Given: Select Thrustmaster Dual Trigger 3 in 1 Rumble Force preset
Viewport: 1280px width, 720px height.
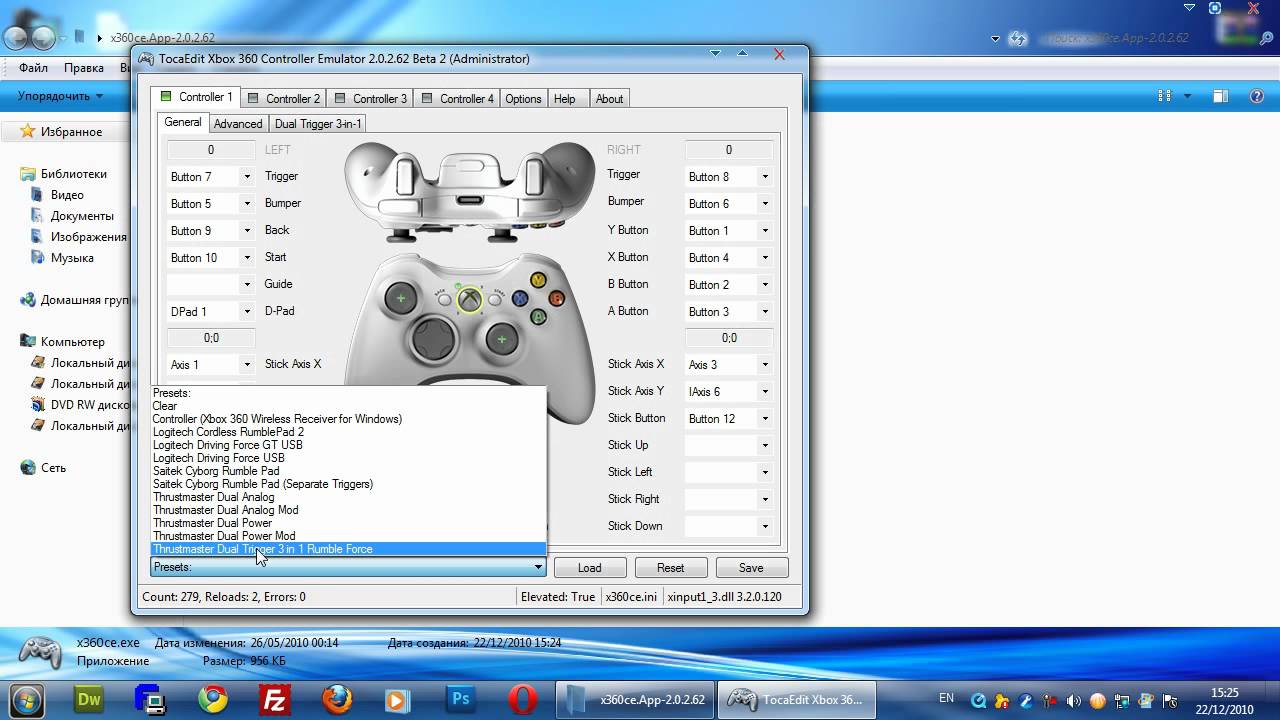Looking at the screenshot, I should click(x=348, y=549).
